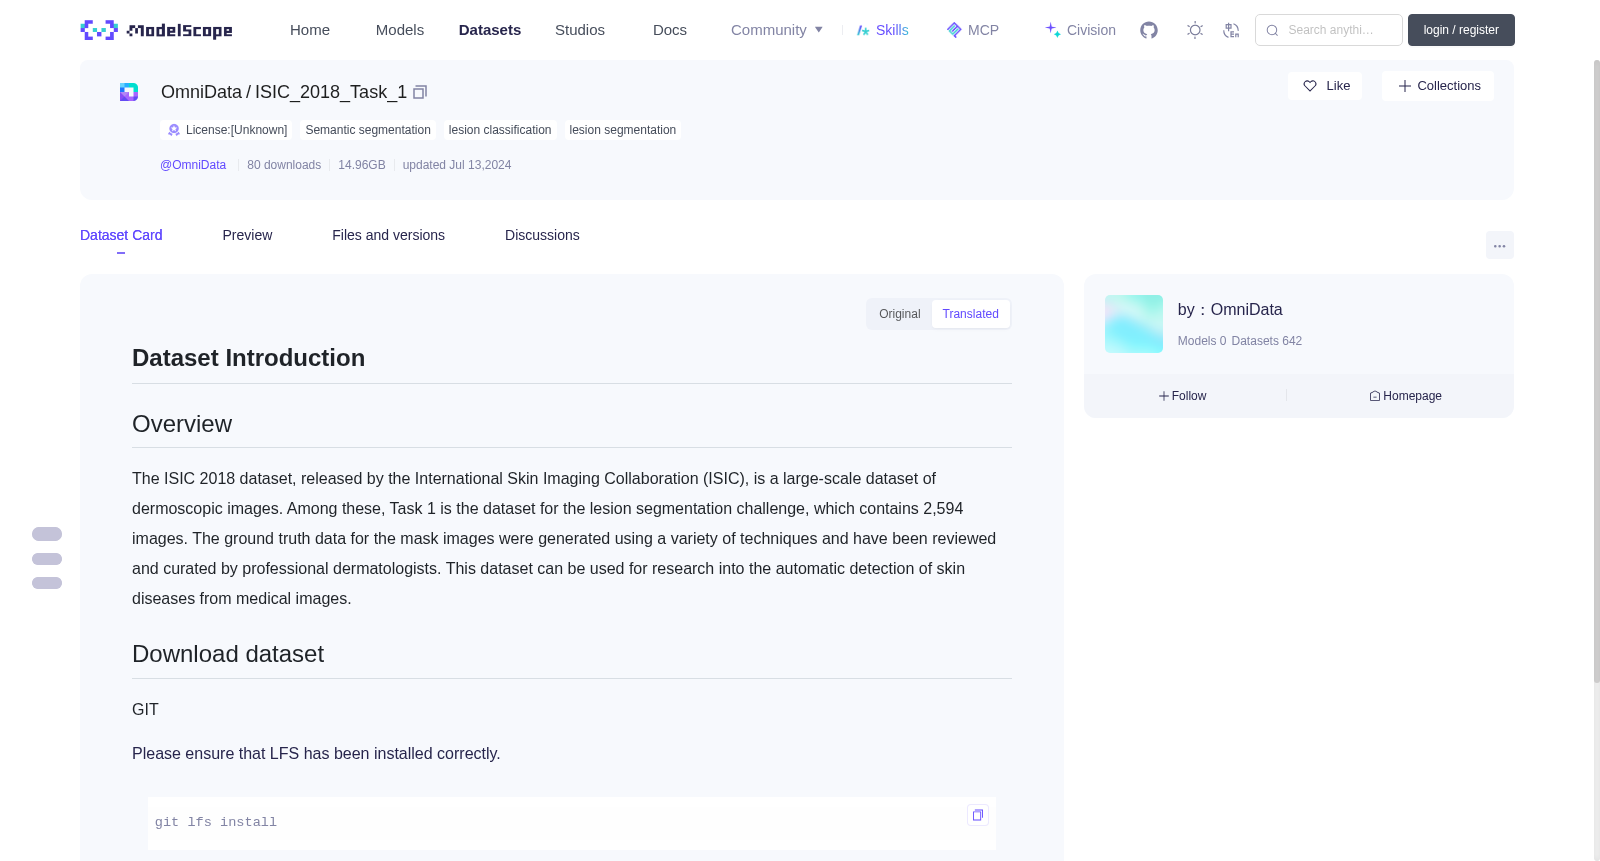Click the 'by : OmniData' author name
The height and width of the screenshot is (861, 1600).
click(1230, 310)
